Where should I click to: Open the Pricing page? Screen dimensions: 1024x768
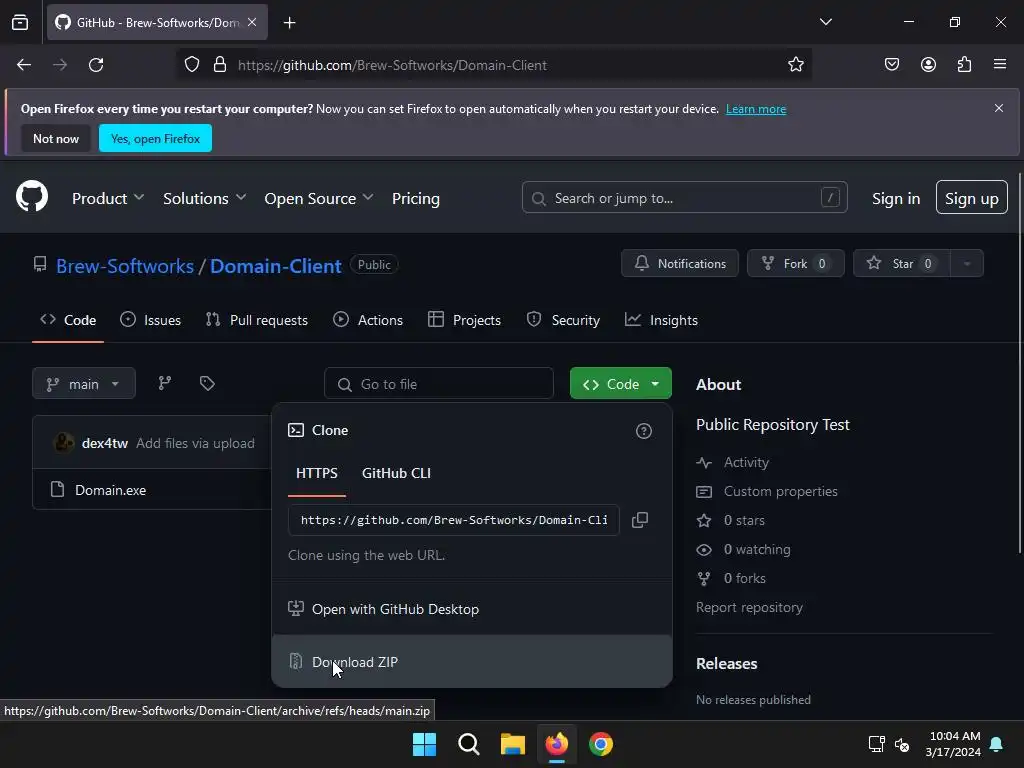415,198
